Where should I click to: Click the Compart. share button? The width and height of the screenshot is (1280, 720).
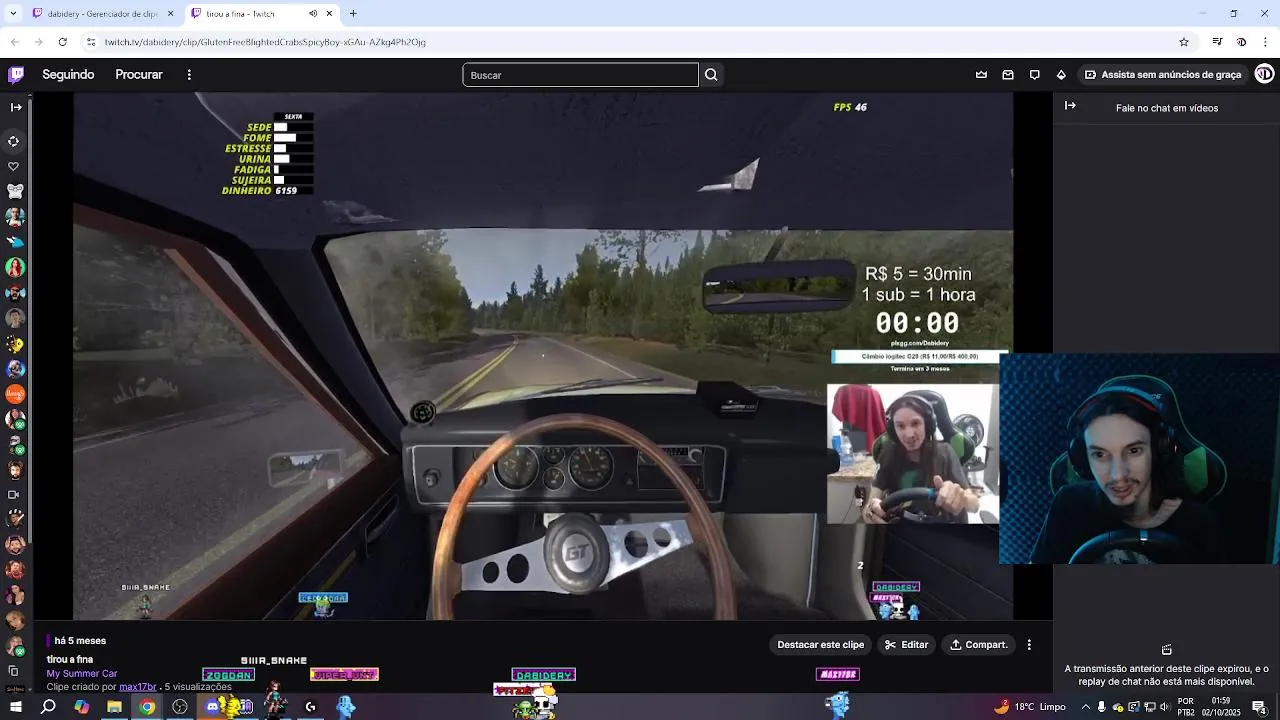[x=978, y=645]
